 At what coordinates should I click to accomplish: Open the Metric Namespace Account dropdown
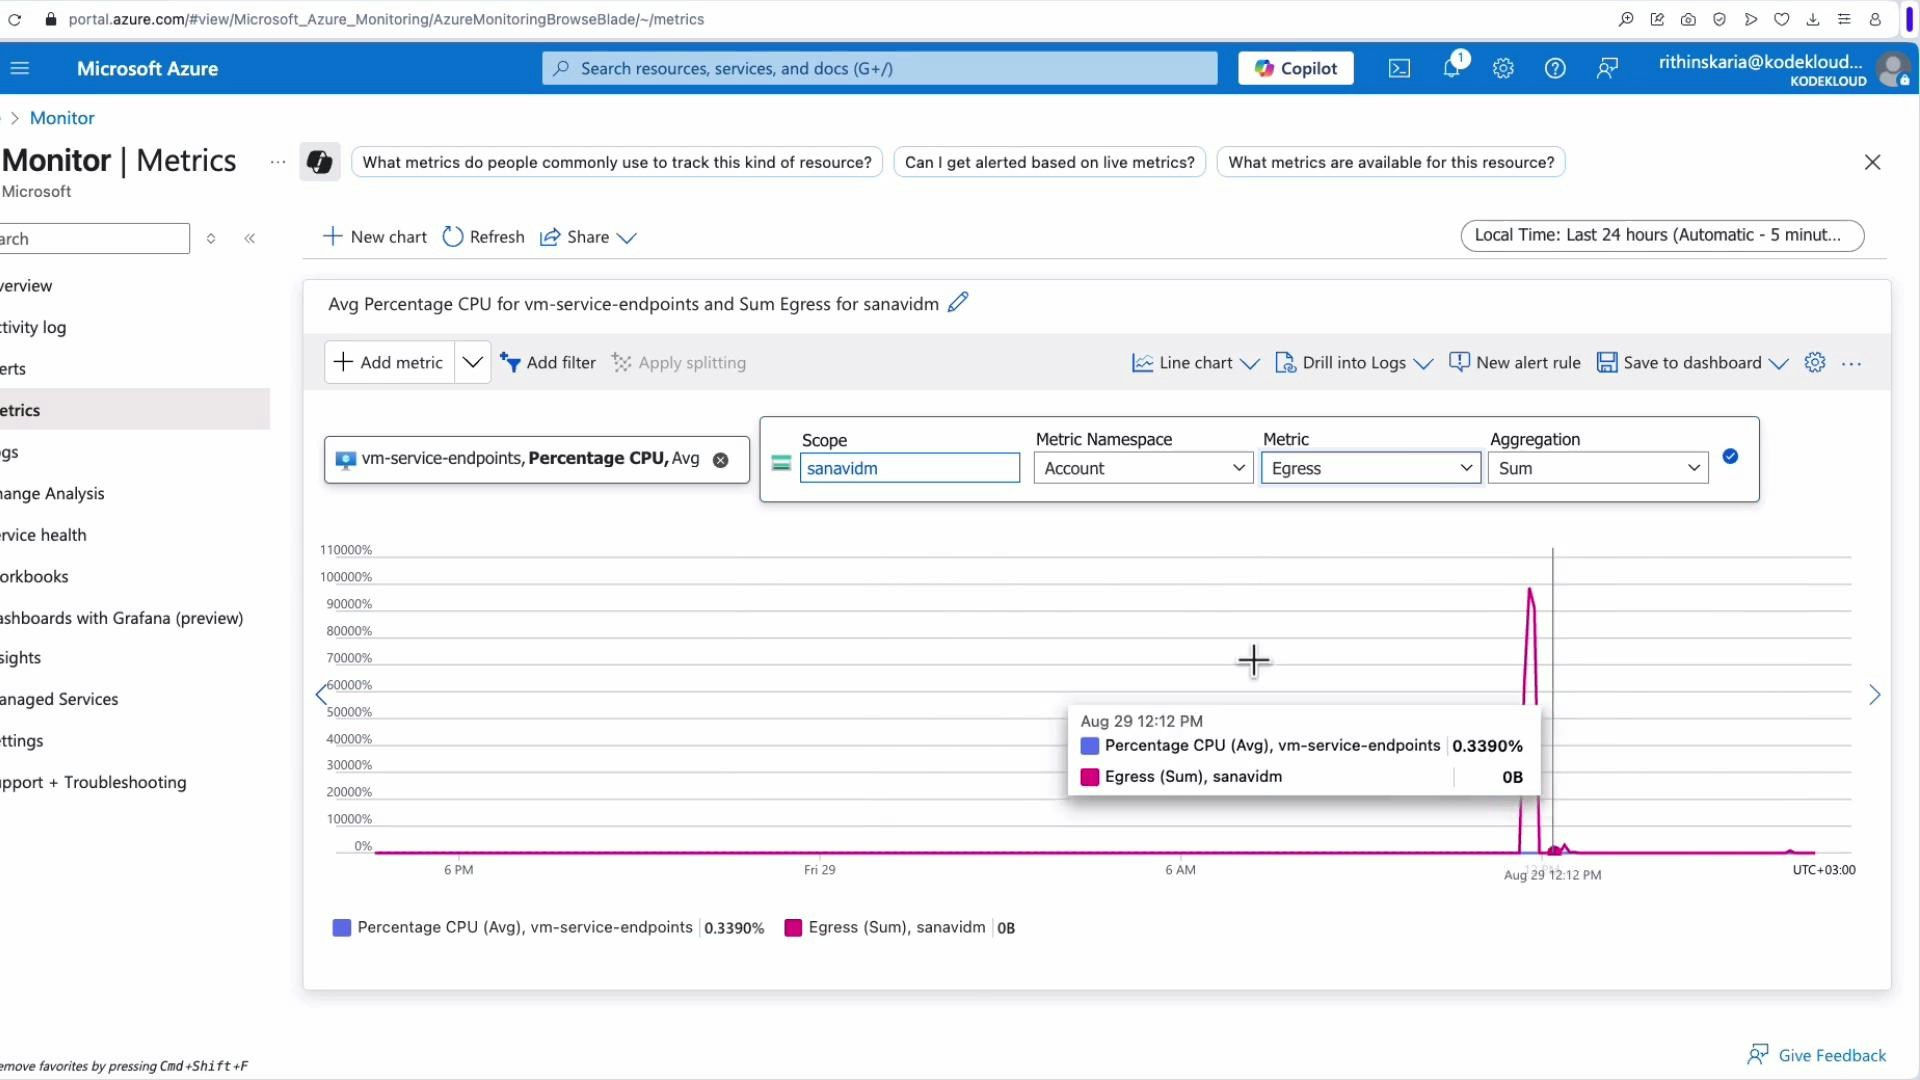coord(1143,467)
